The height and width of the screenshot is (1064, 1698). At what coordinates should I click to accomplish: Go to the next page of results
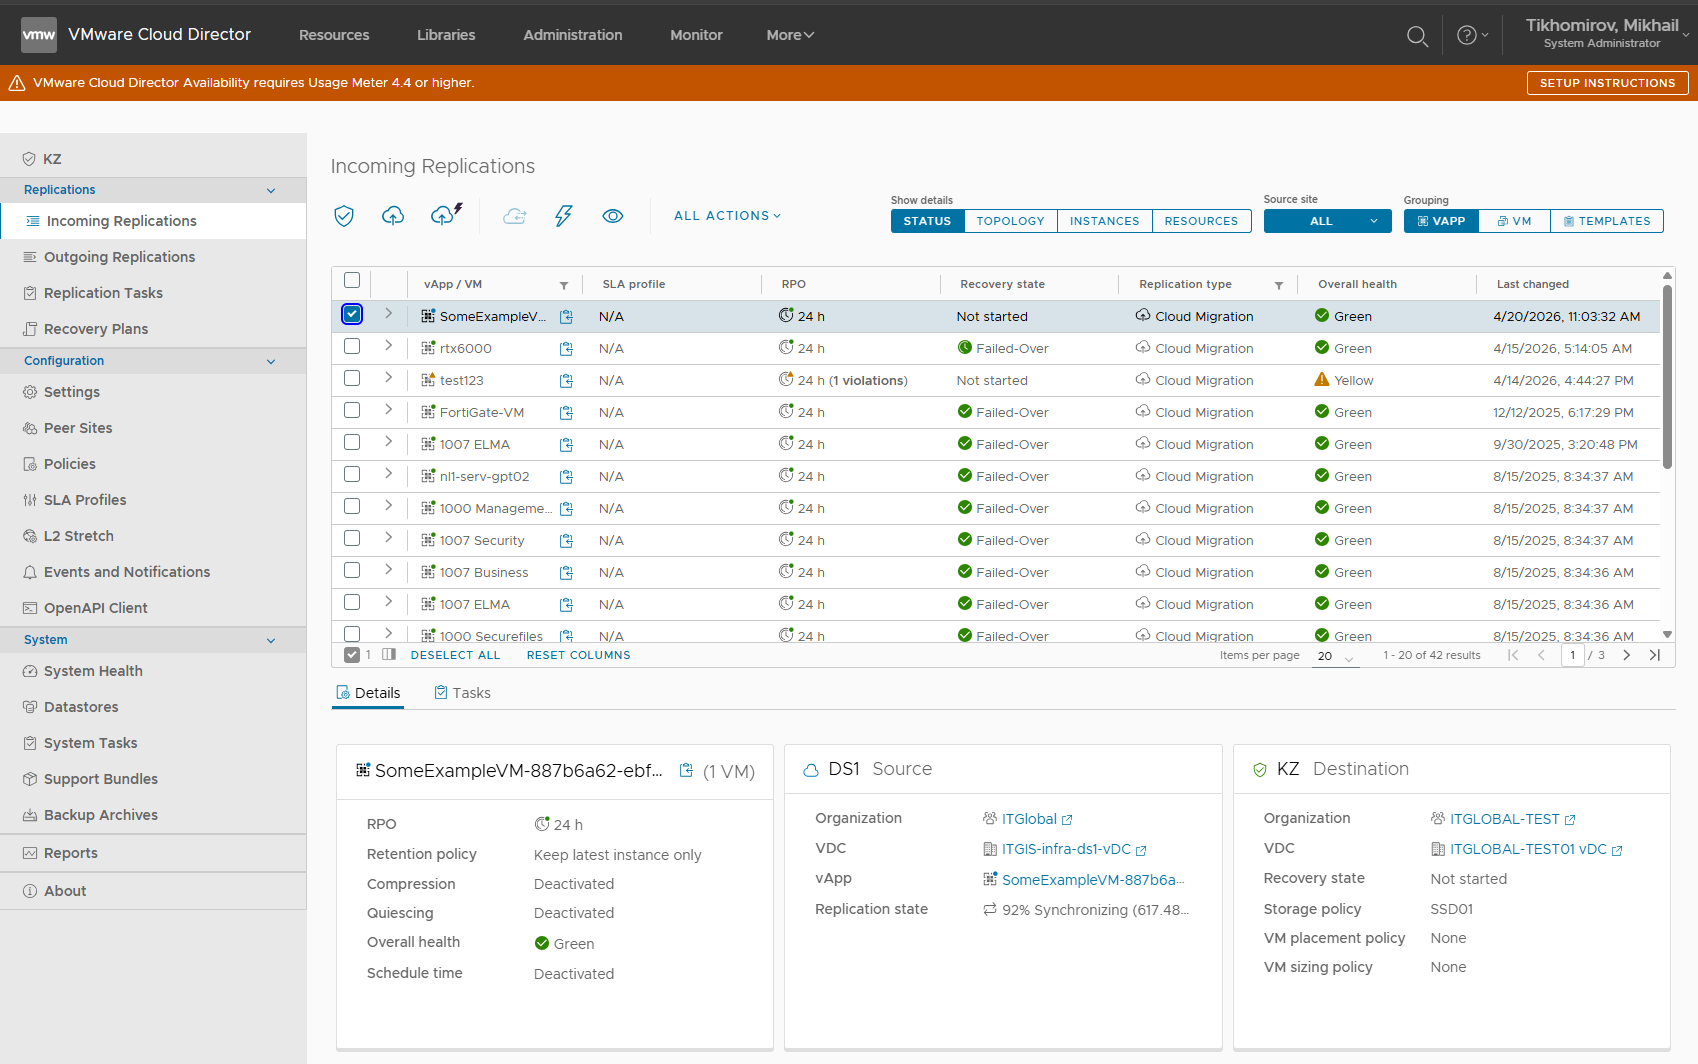click(x=1627, y=655)
